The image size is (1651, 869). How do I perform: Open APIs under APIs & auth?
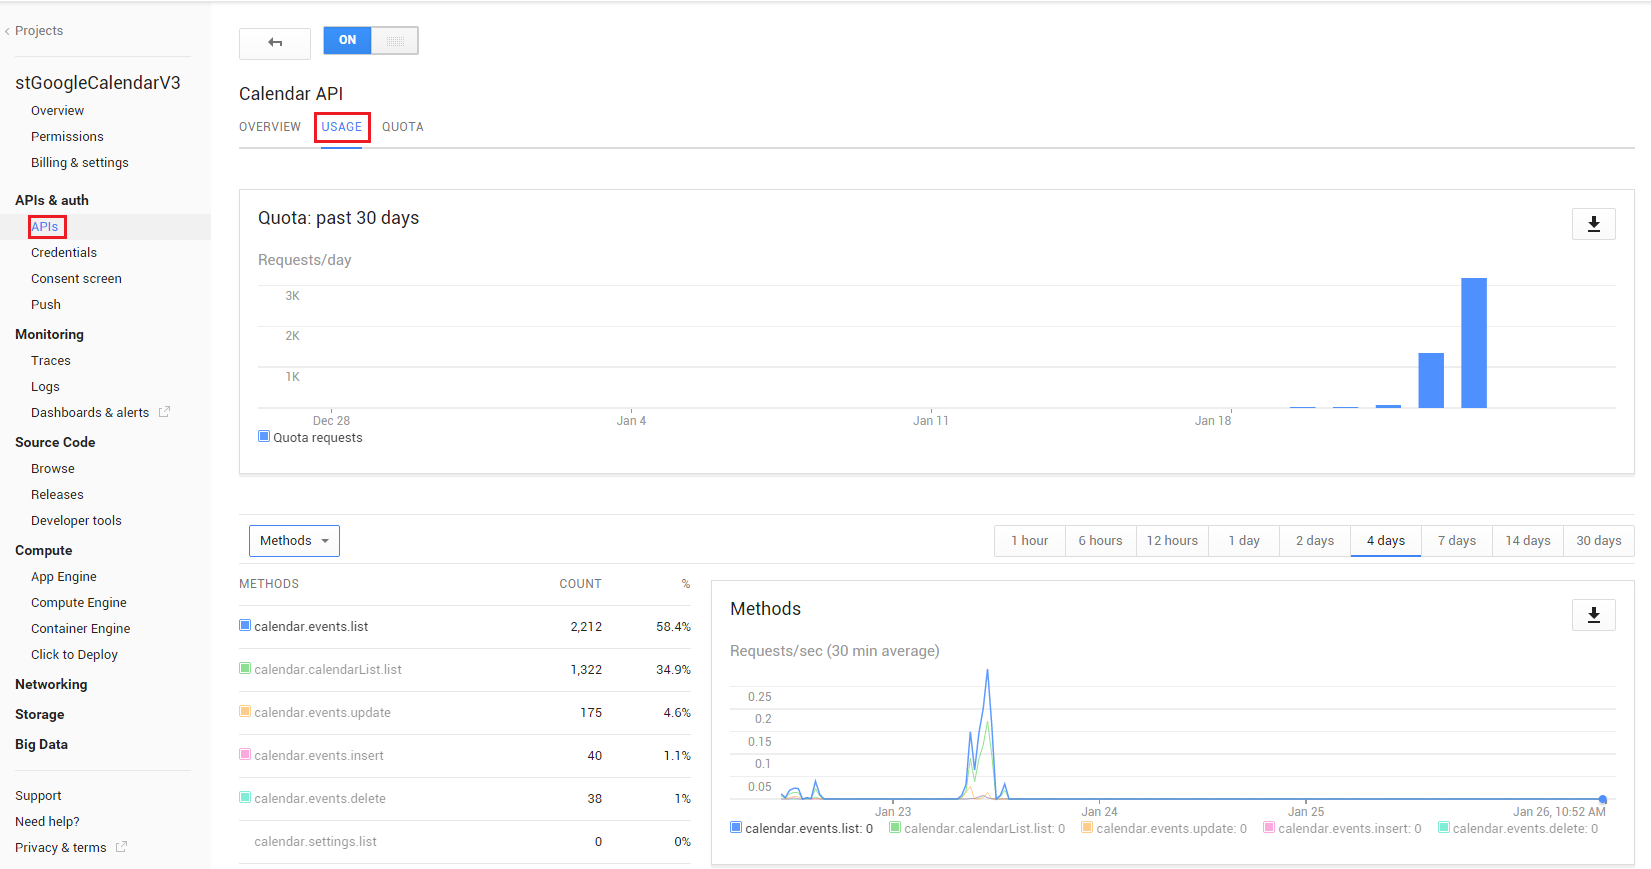coord(45,227)
